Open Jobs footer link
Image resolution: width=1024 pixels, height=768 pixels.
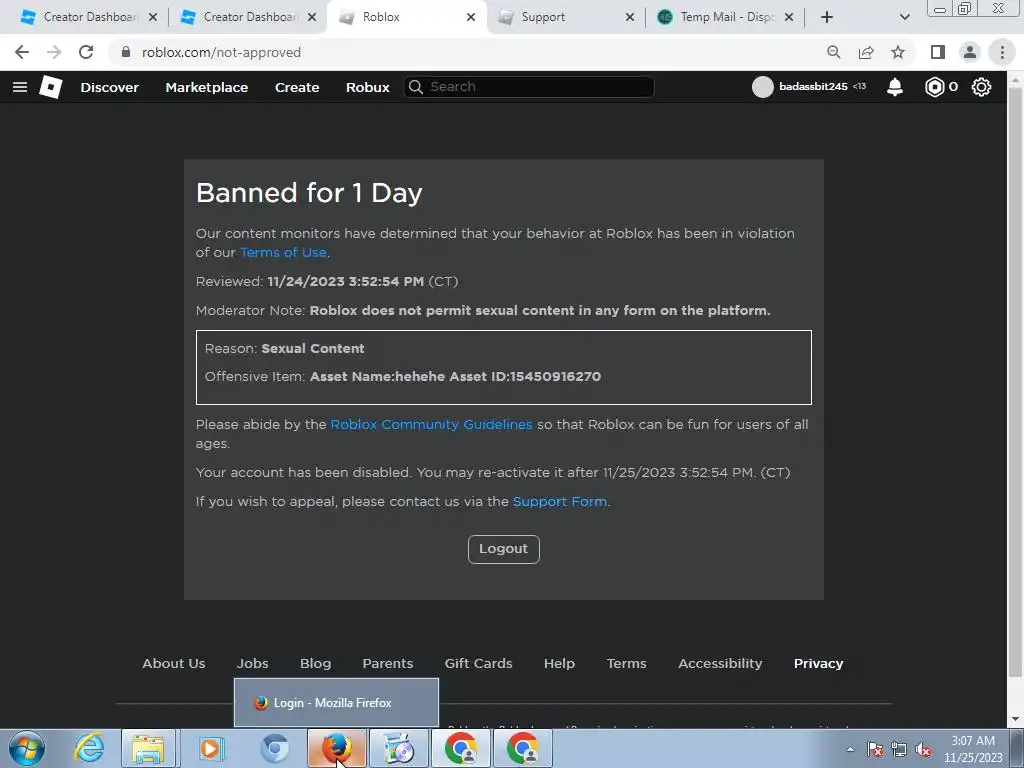(x=252, y=664)
